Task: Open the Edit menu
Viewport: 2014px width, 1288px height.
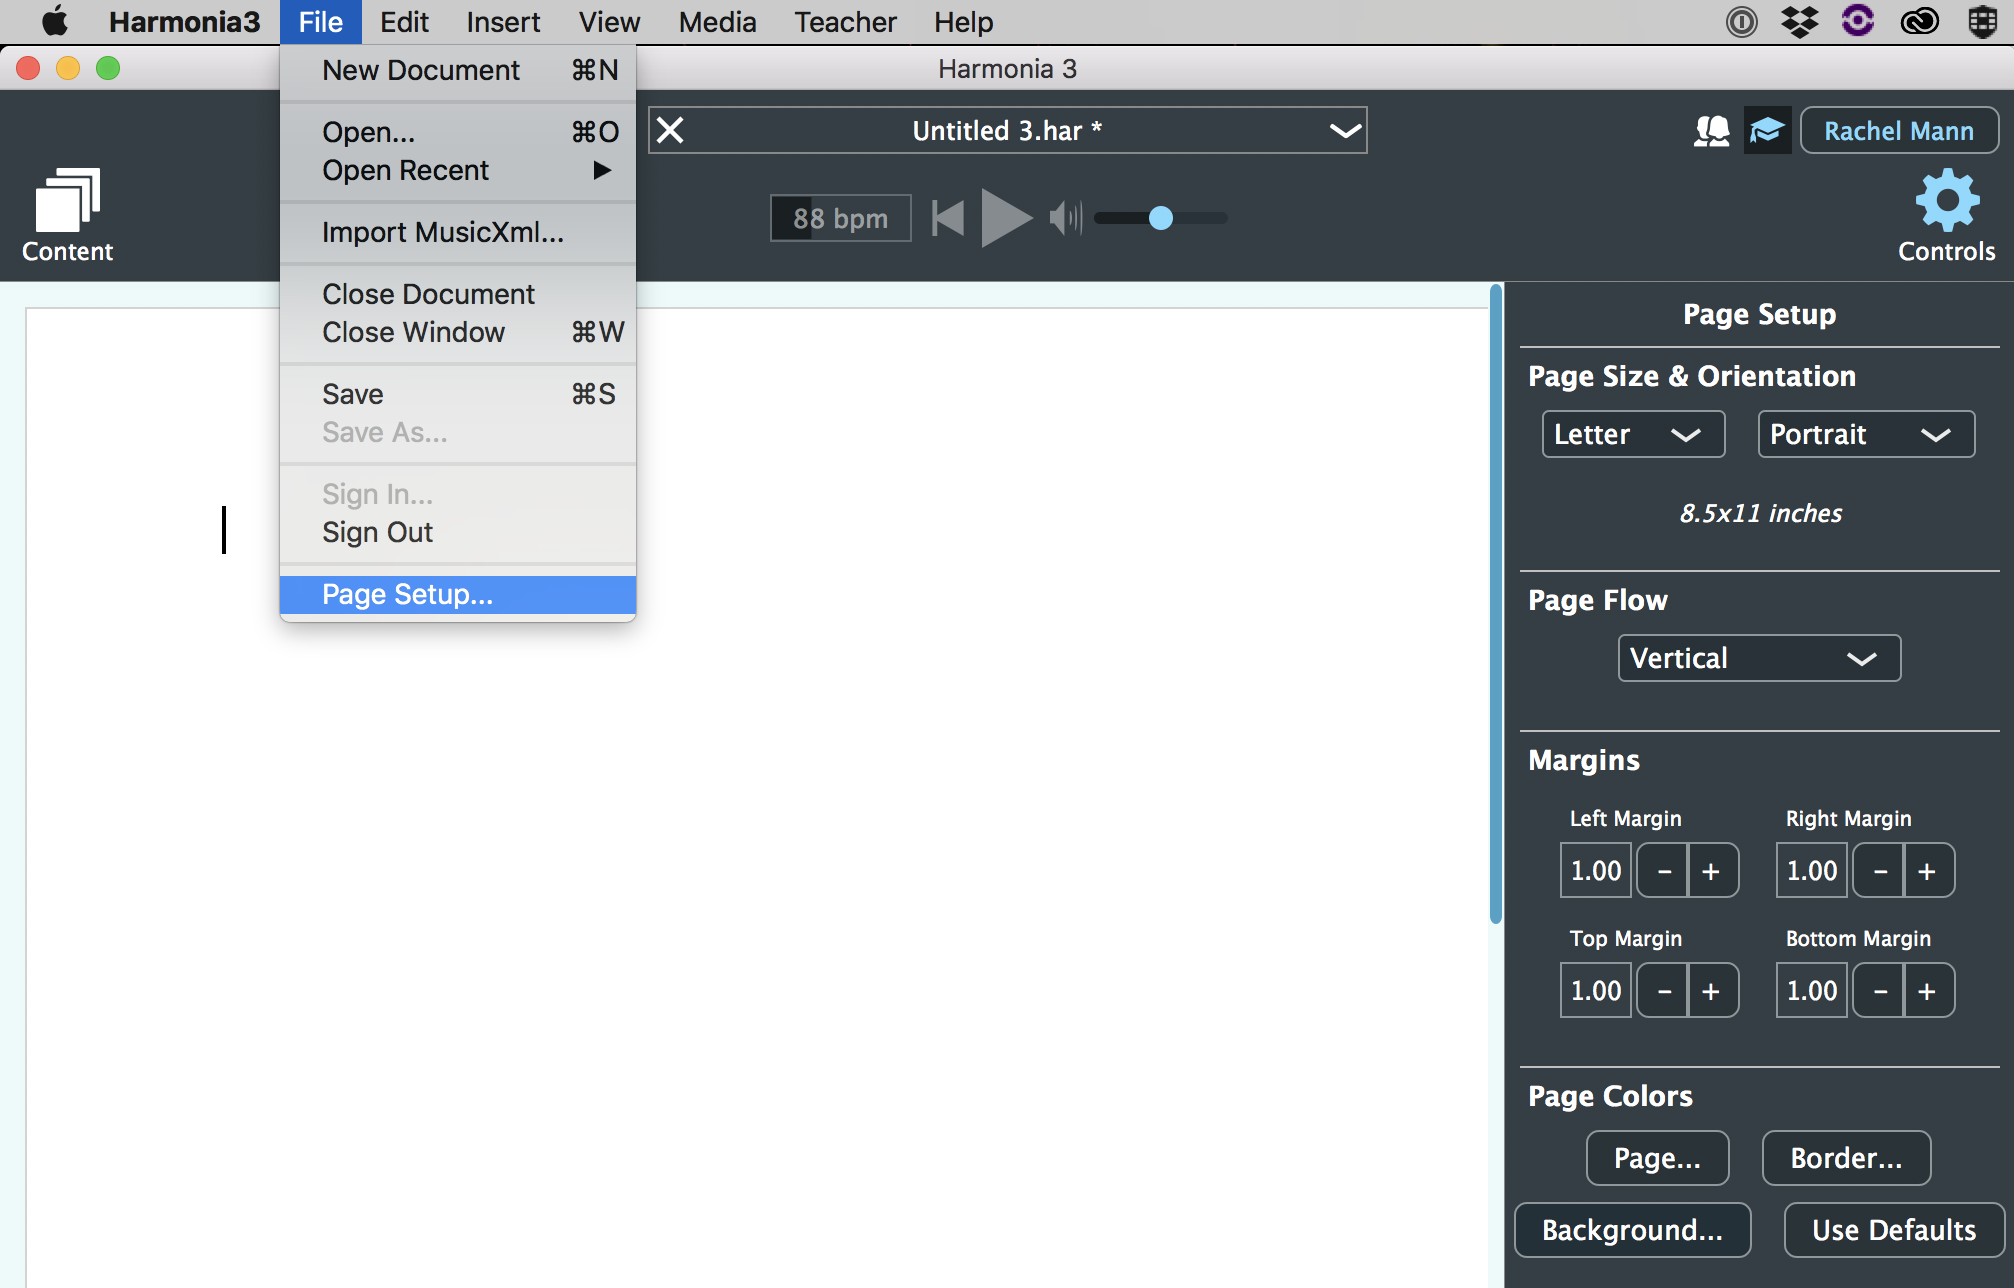Action: (x=404, y=21)
